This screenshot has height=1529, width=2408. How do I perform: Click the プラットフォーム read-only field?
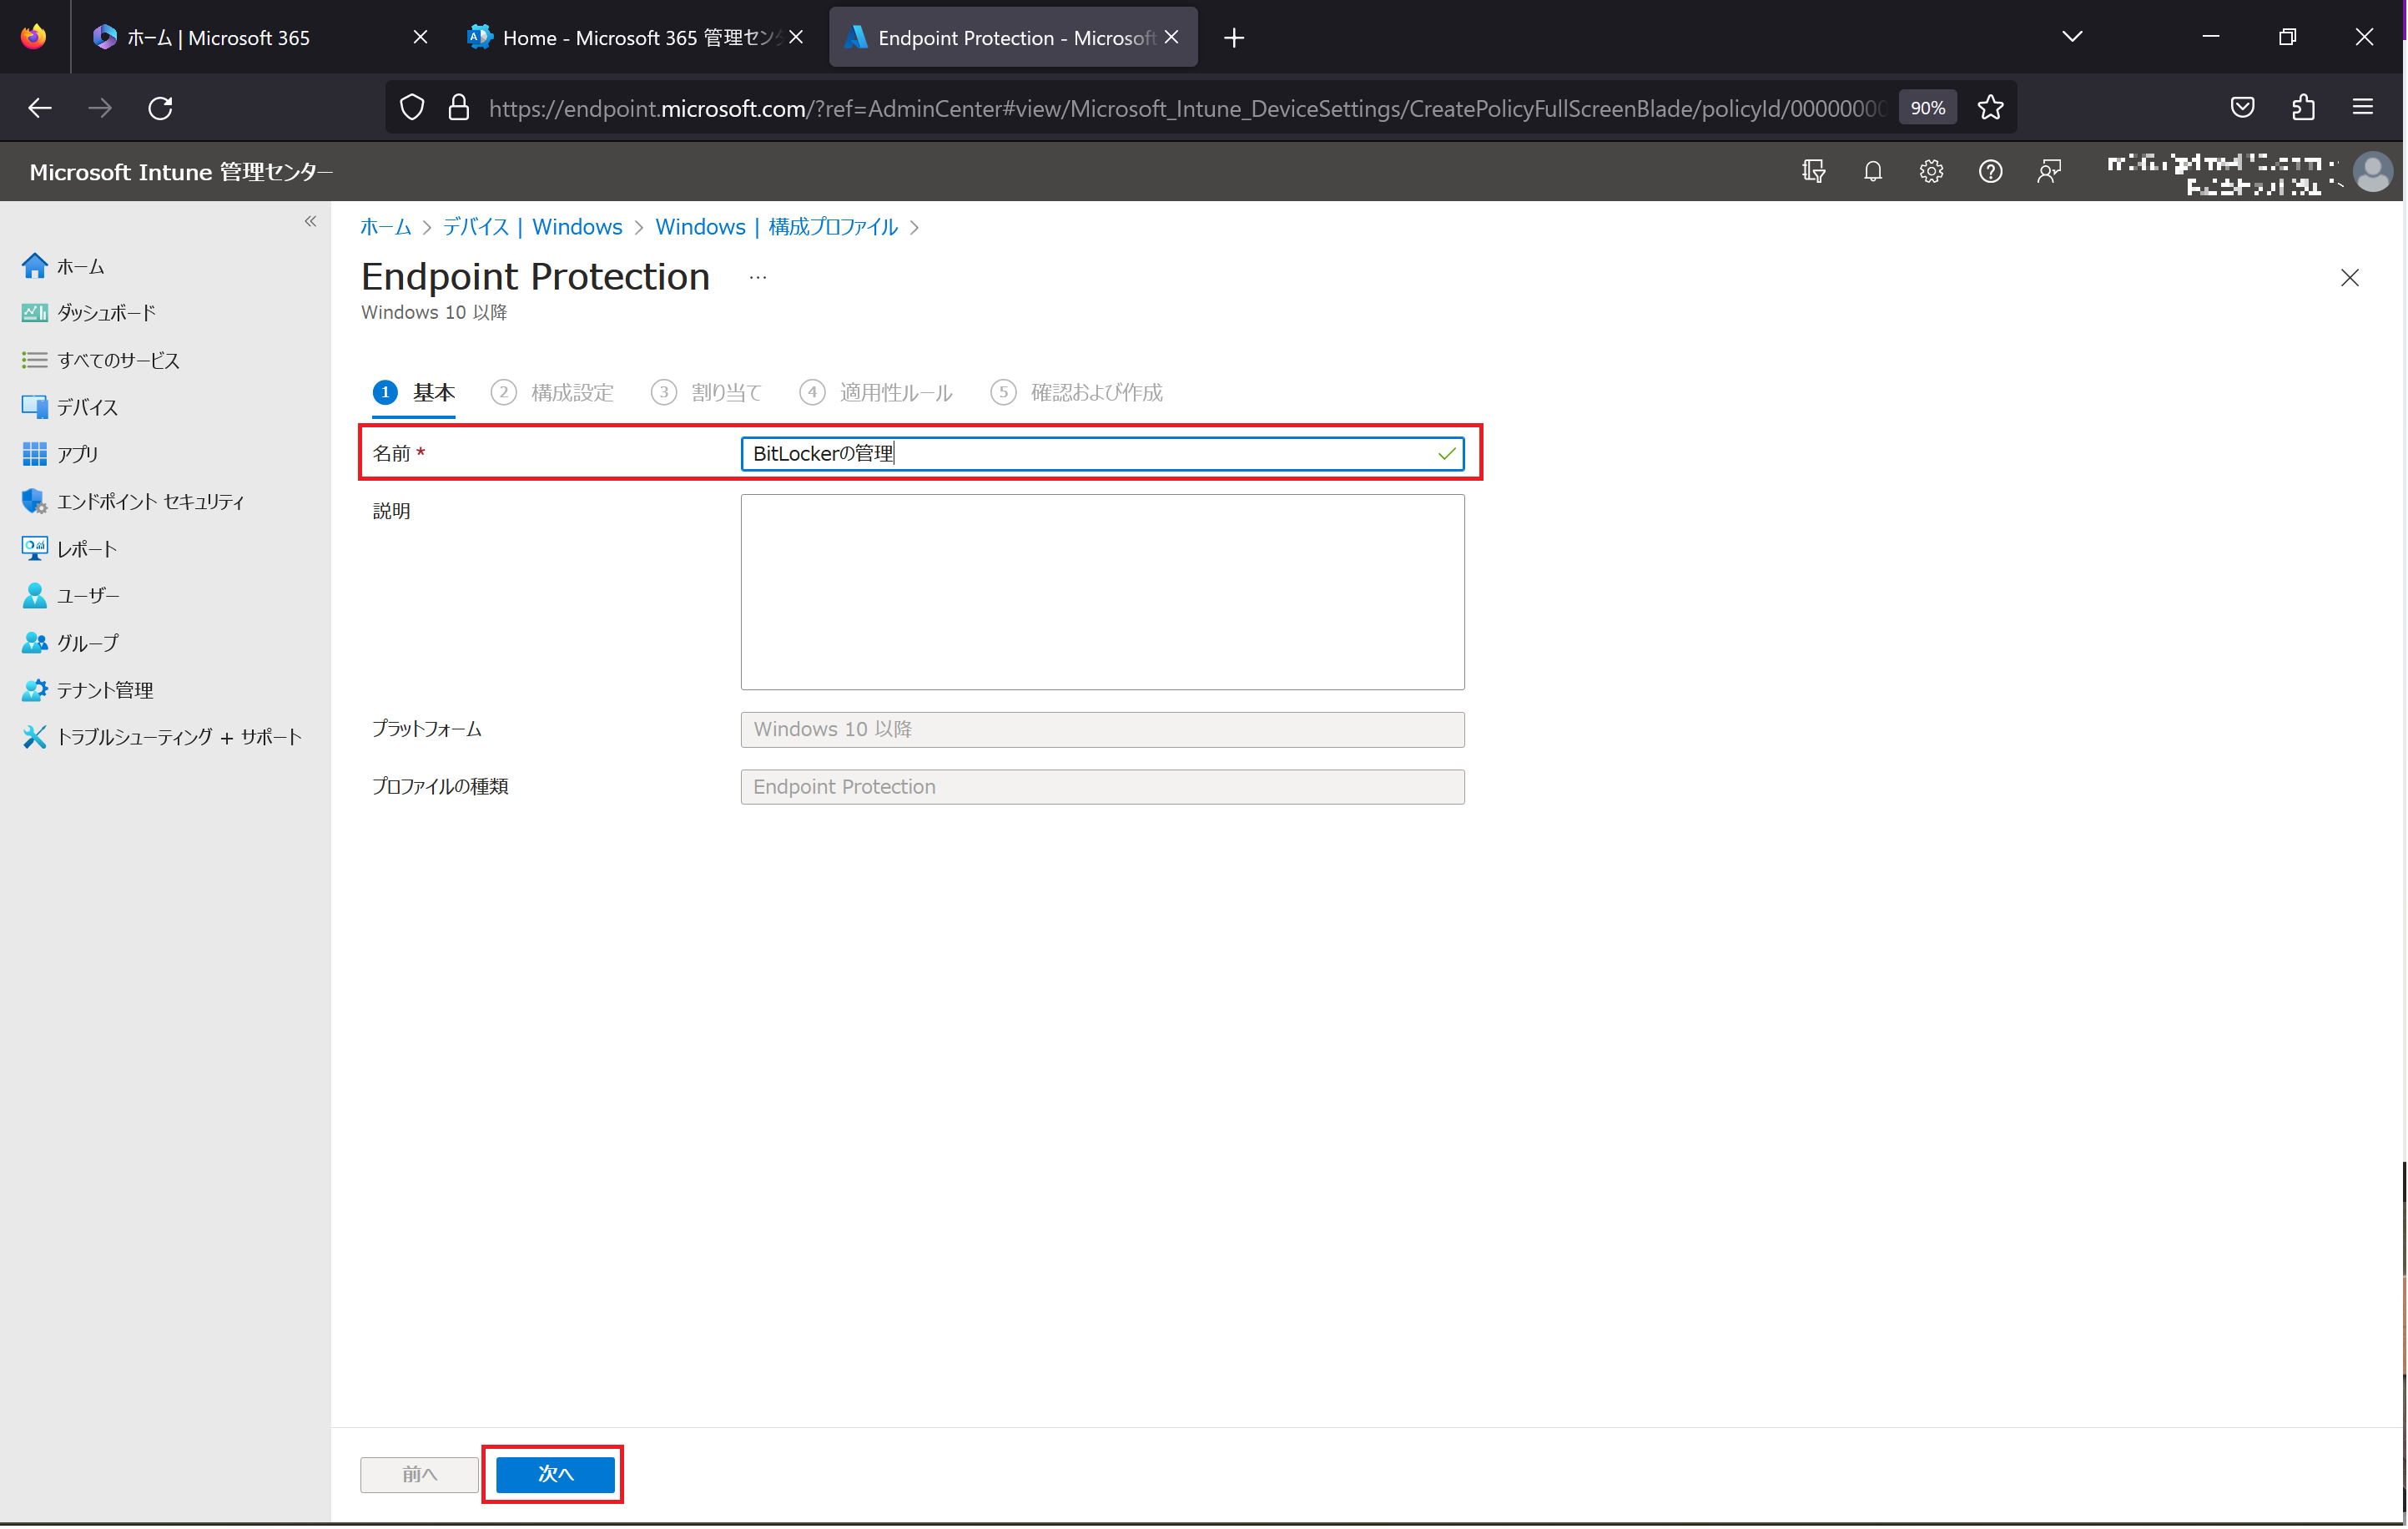point(1102,729)
